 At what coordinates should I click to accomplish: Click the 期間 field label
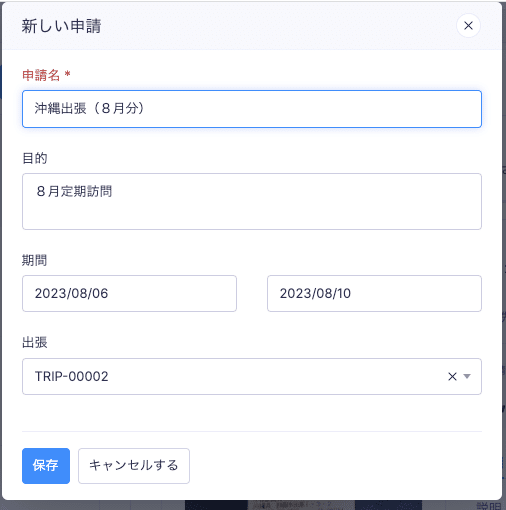point(35,260)
